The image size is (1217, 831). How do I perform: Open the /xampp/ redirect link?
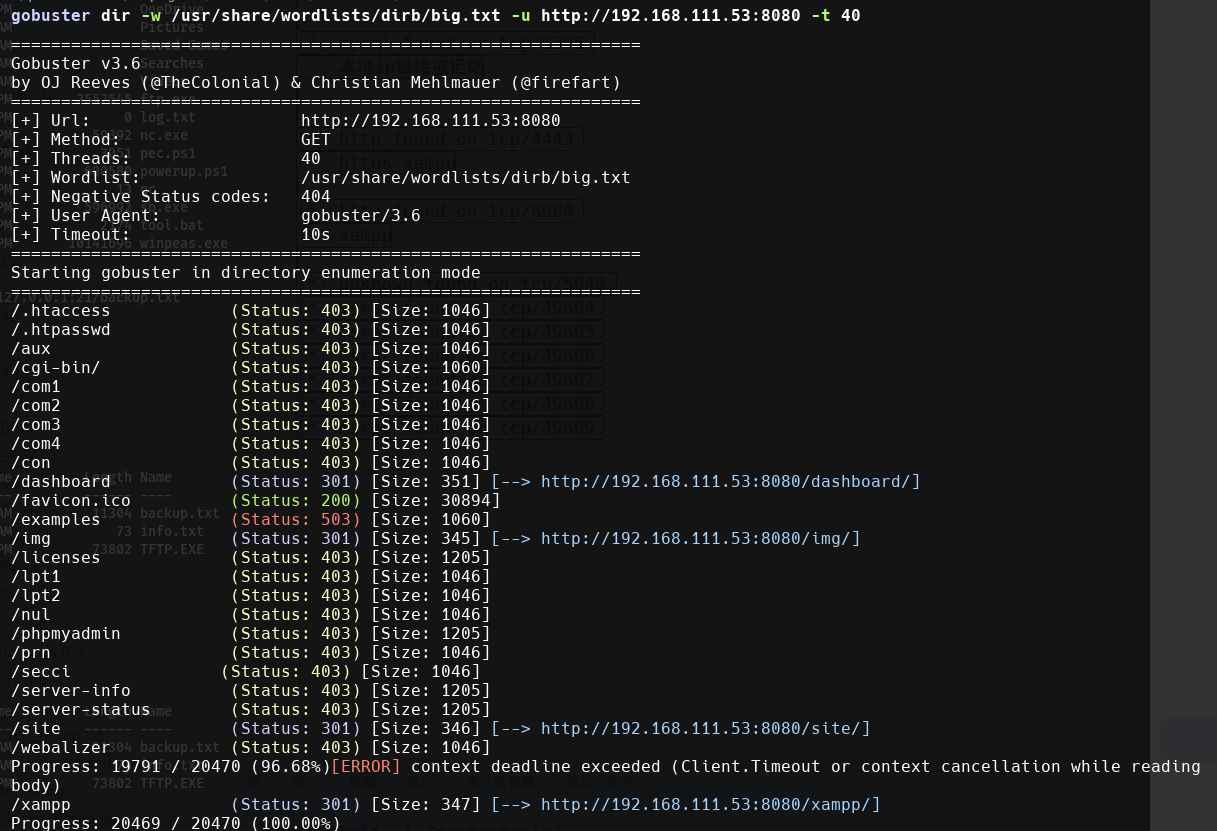pyautogui.click(x=710, y=805)
